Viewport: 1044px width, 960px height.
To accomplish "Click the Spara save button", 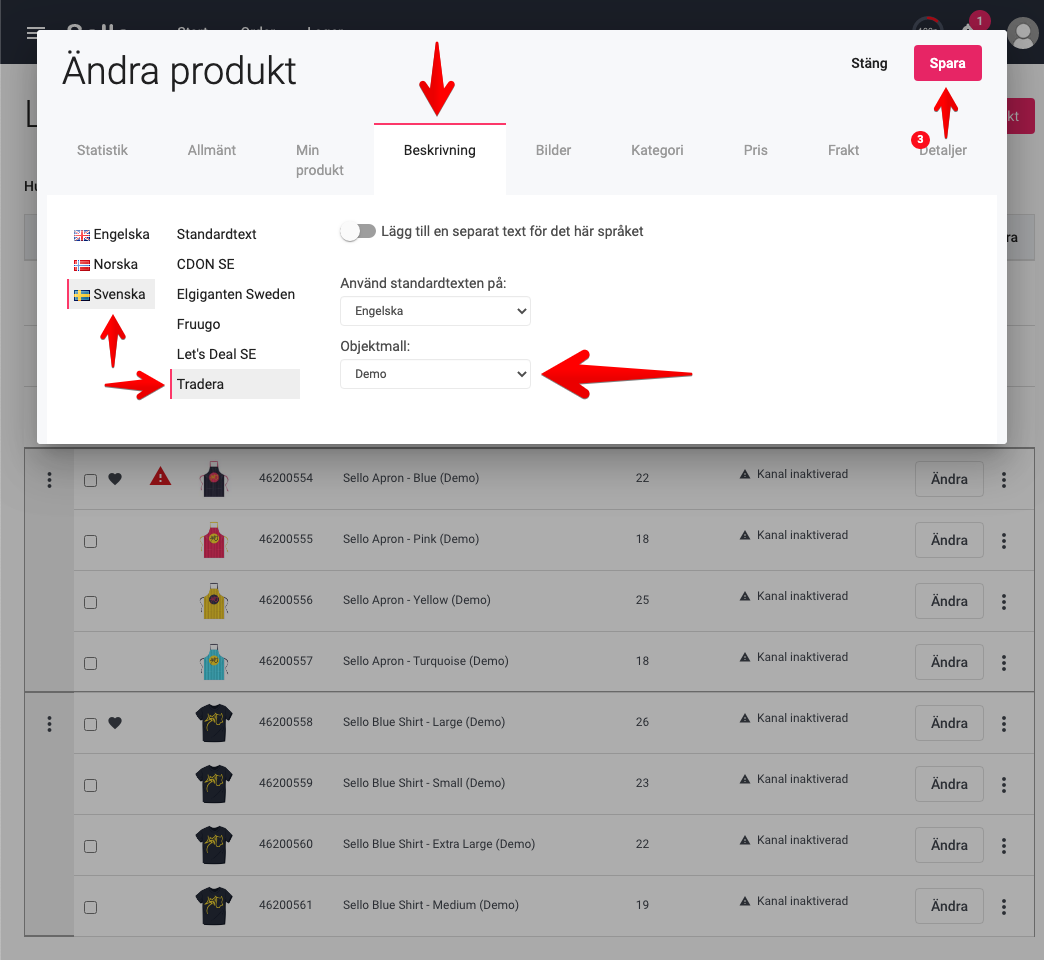I will click(947, 63).
